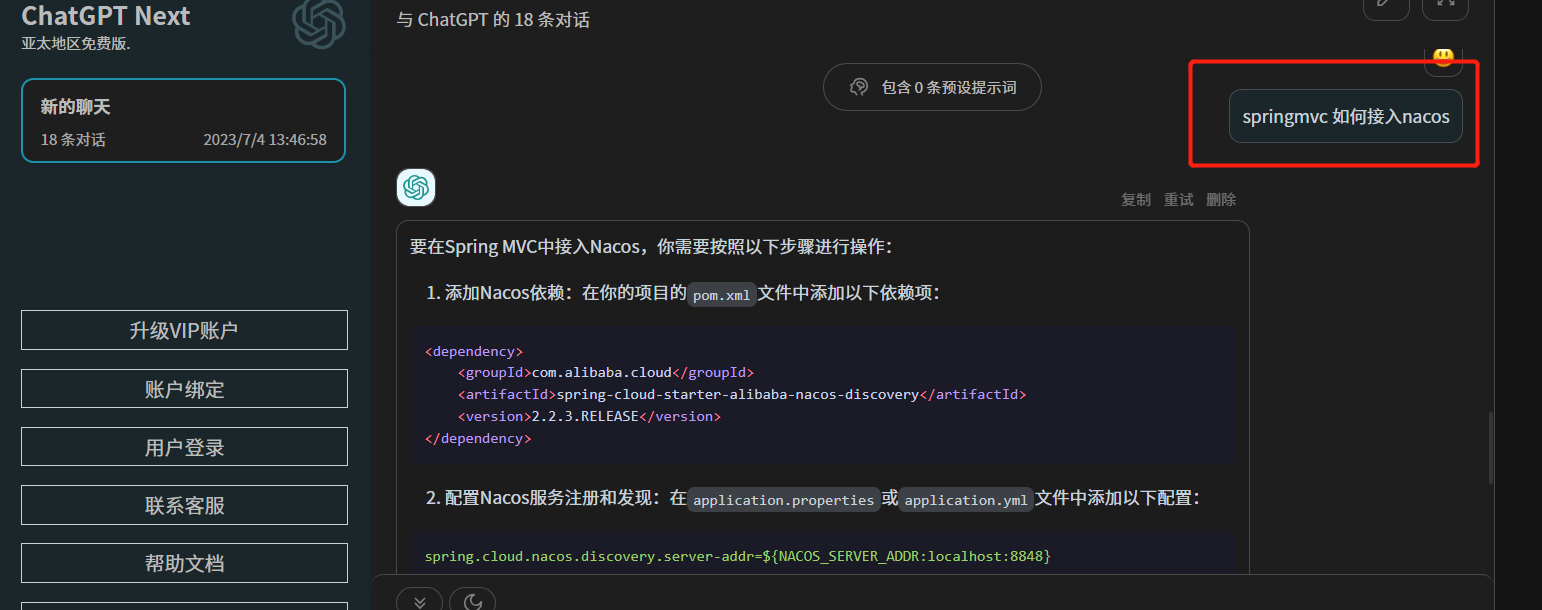Click the artifactId spring-cloud-starter-alibaba-nacos-discovery line
This screenshot has height=610, width=1542.
pos(742,395)
